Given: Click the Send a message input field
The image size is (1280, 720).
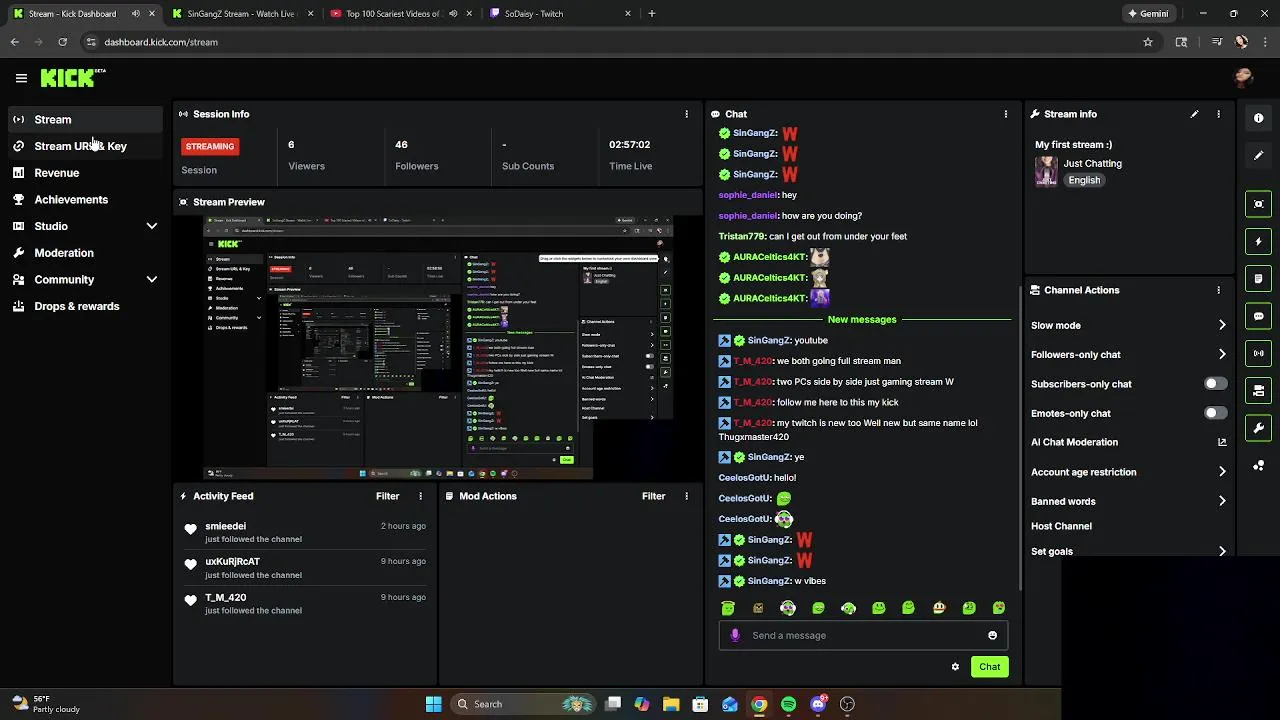Looking at the screenshot, I should 865,635.
